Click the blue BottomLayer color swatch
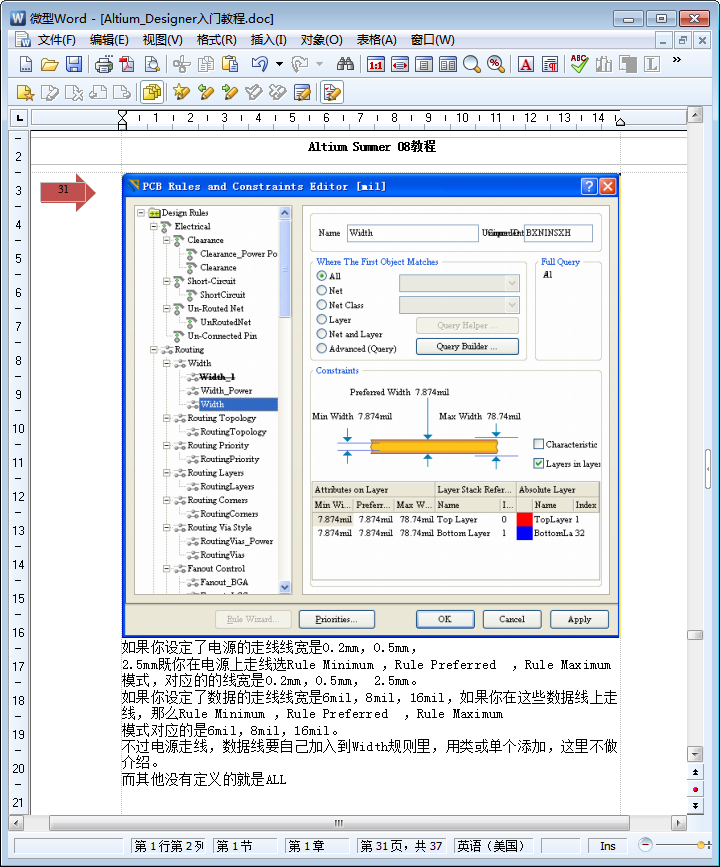 524,533
